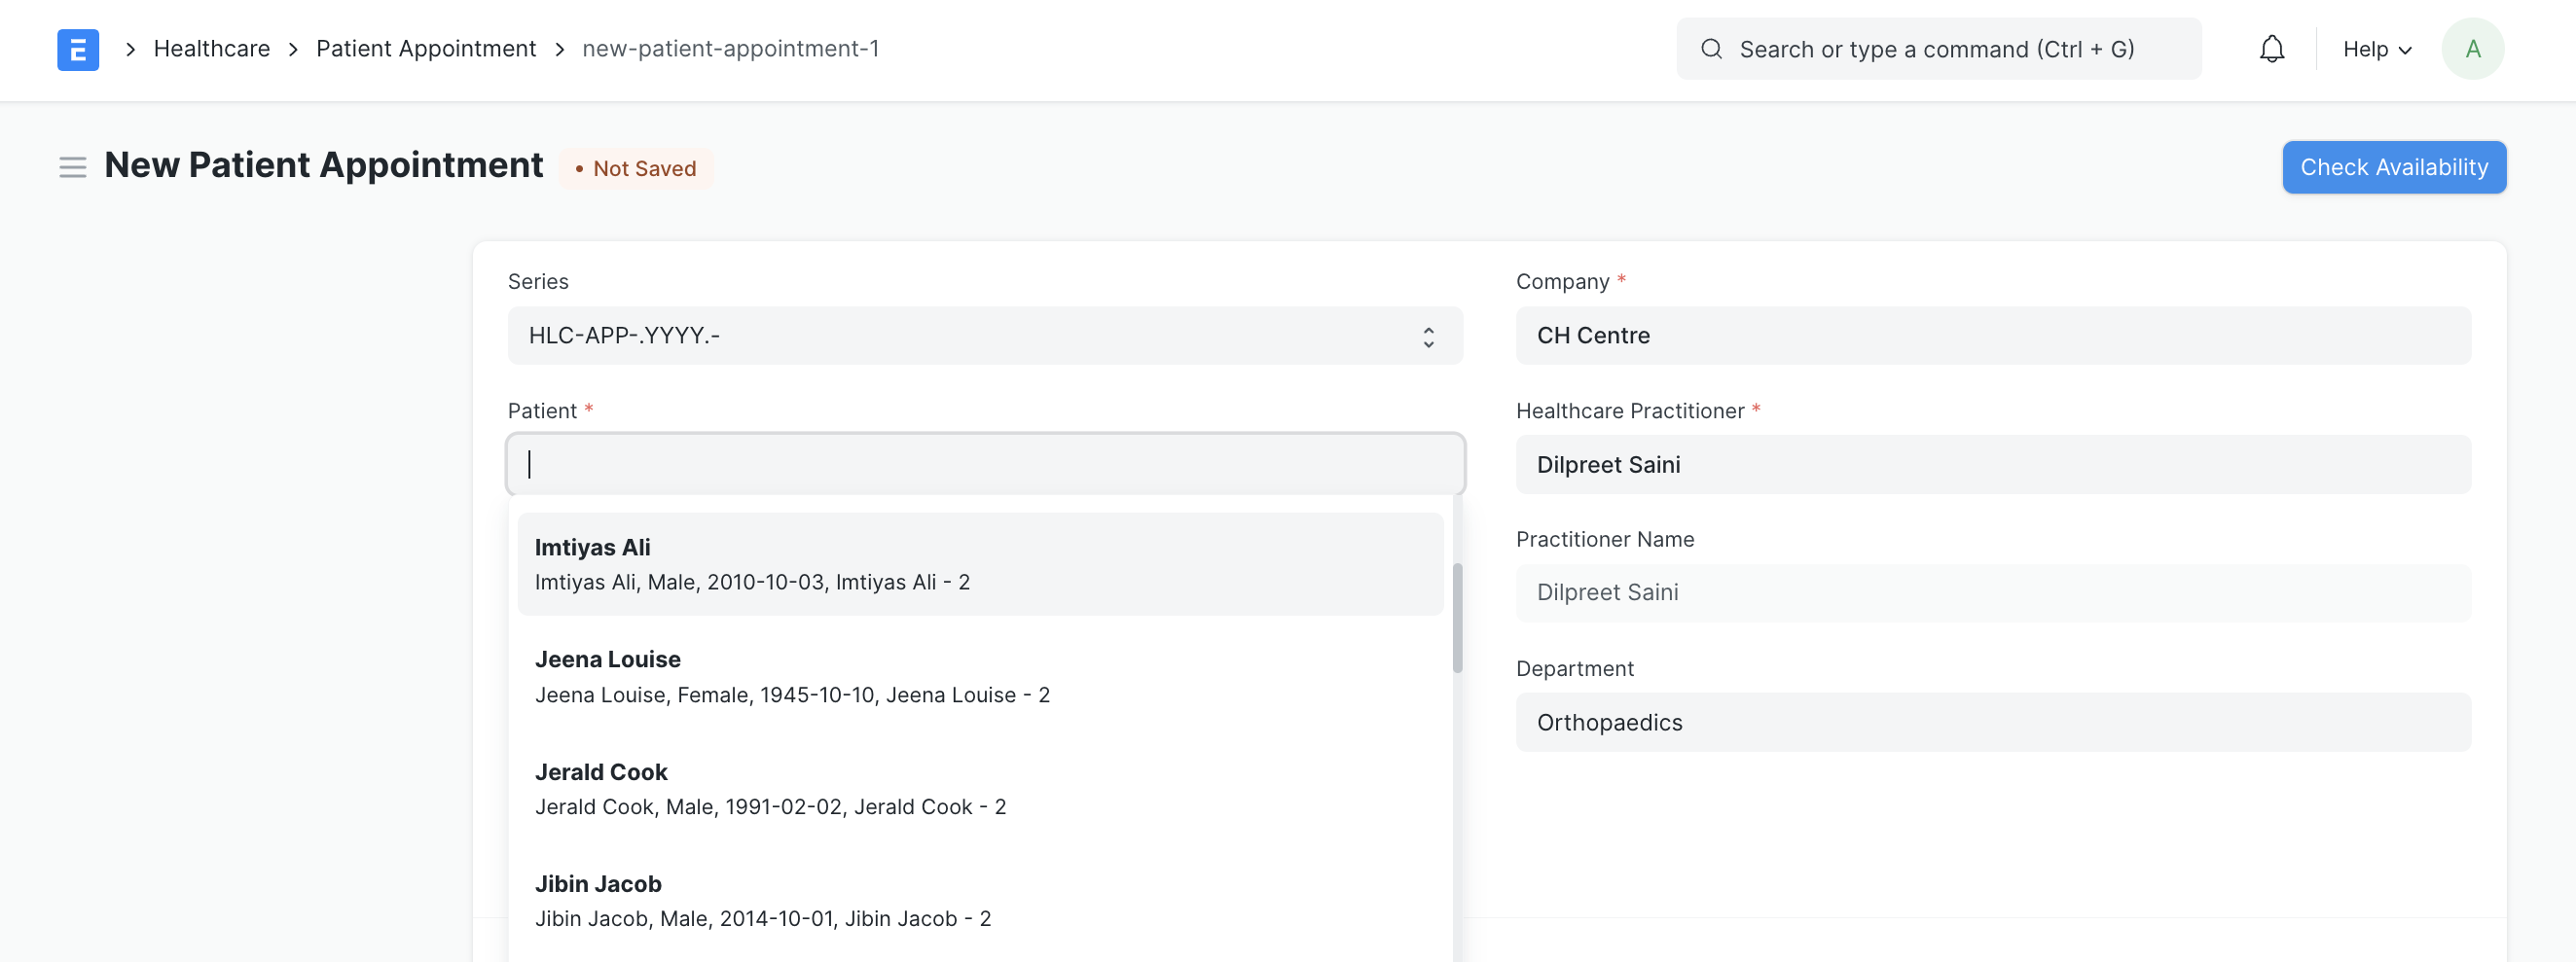Click the Not Saved status indicator
Image resolution: width=2576 pixels, height=962 pixels.
click(x=635, y=168)
